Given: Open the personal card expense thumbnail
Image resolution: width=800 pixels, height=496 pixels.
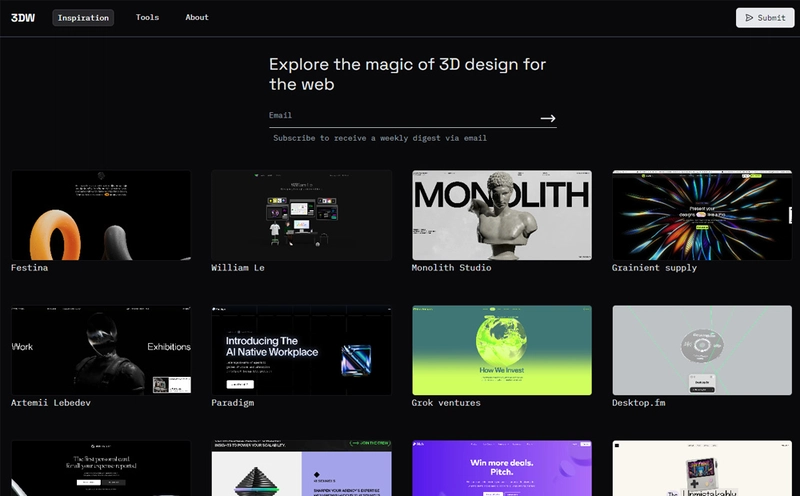Looking at the screenshot, I should 101,468.
